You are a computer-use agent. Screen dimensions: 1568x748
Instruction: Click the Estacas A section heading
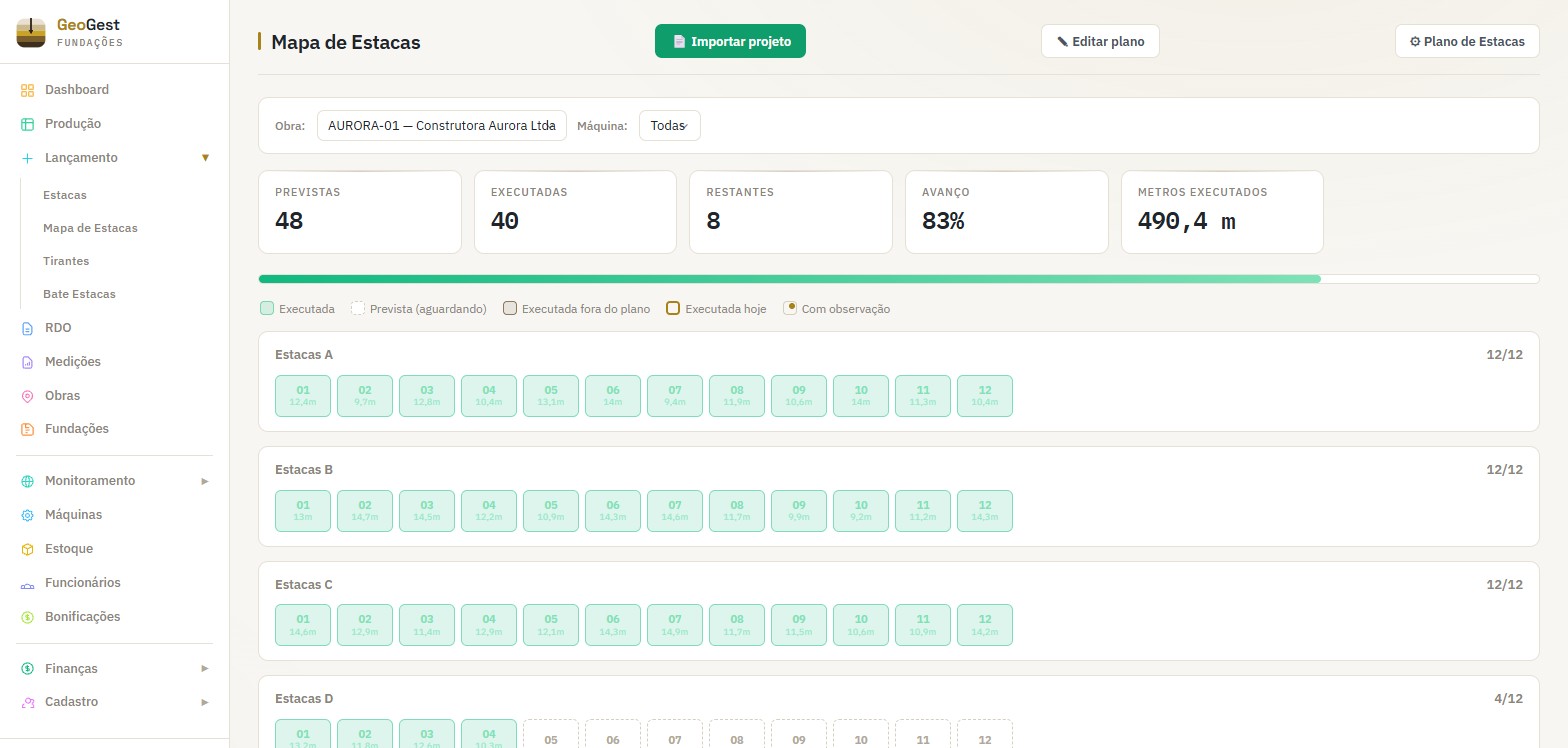click(304, 355)
